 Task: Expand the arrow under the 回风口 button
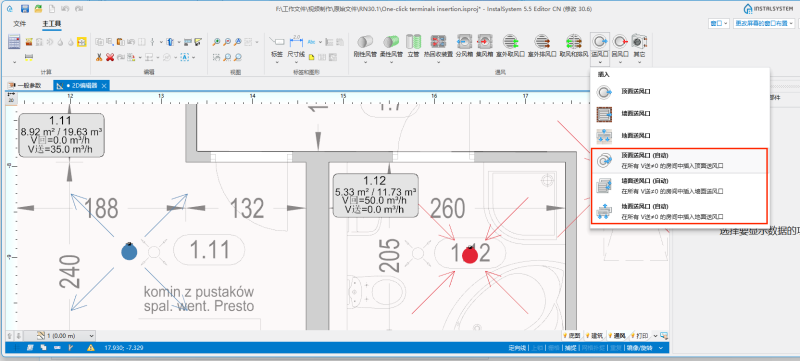(x=620, y=62)
